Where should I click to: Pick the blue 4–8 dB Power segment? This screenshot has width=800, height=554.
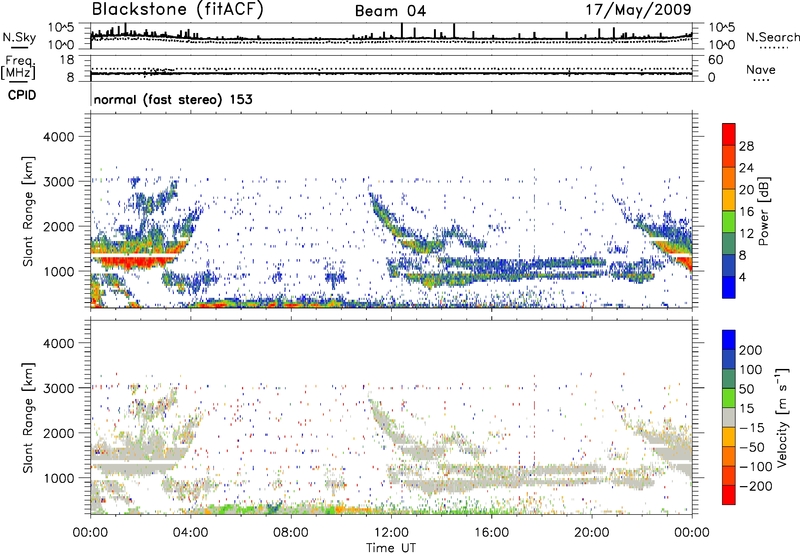729,265
